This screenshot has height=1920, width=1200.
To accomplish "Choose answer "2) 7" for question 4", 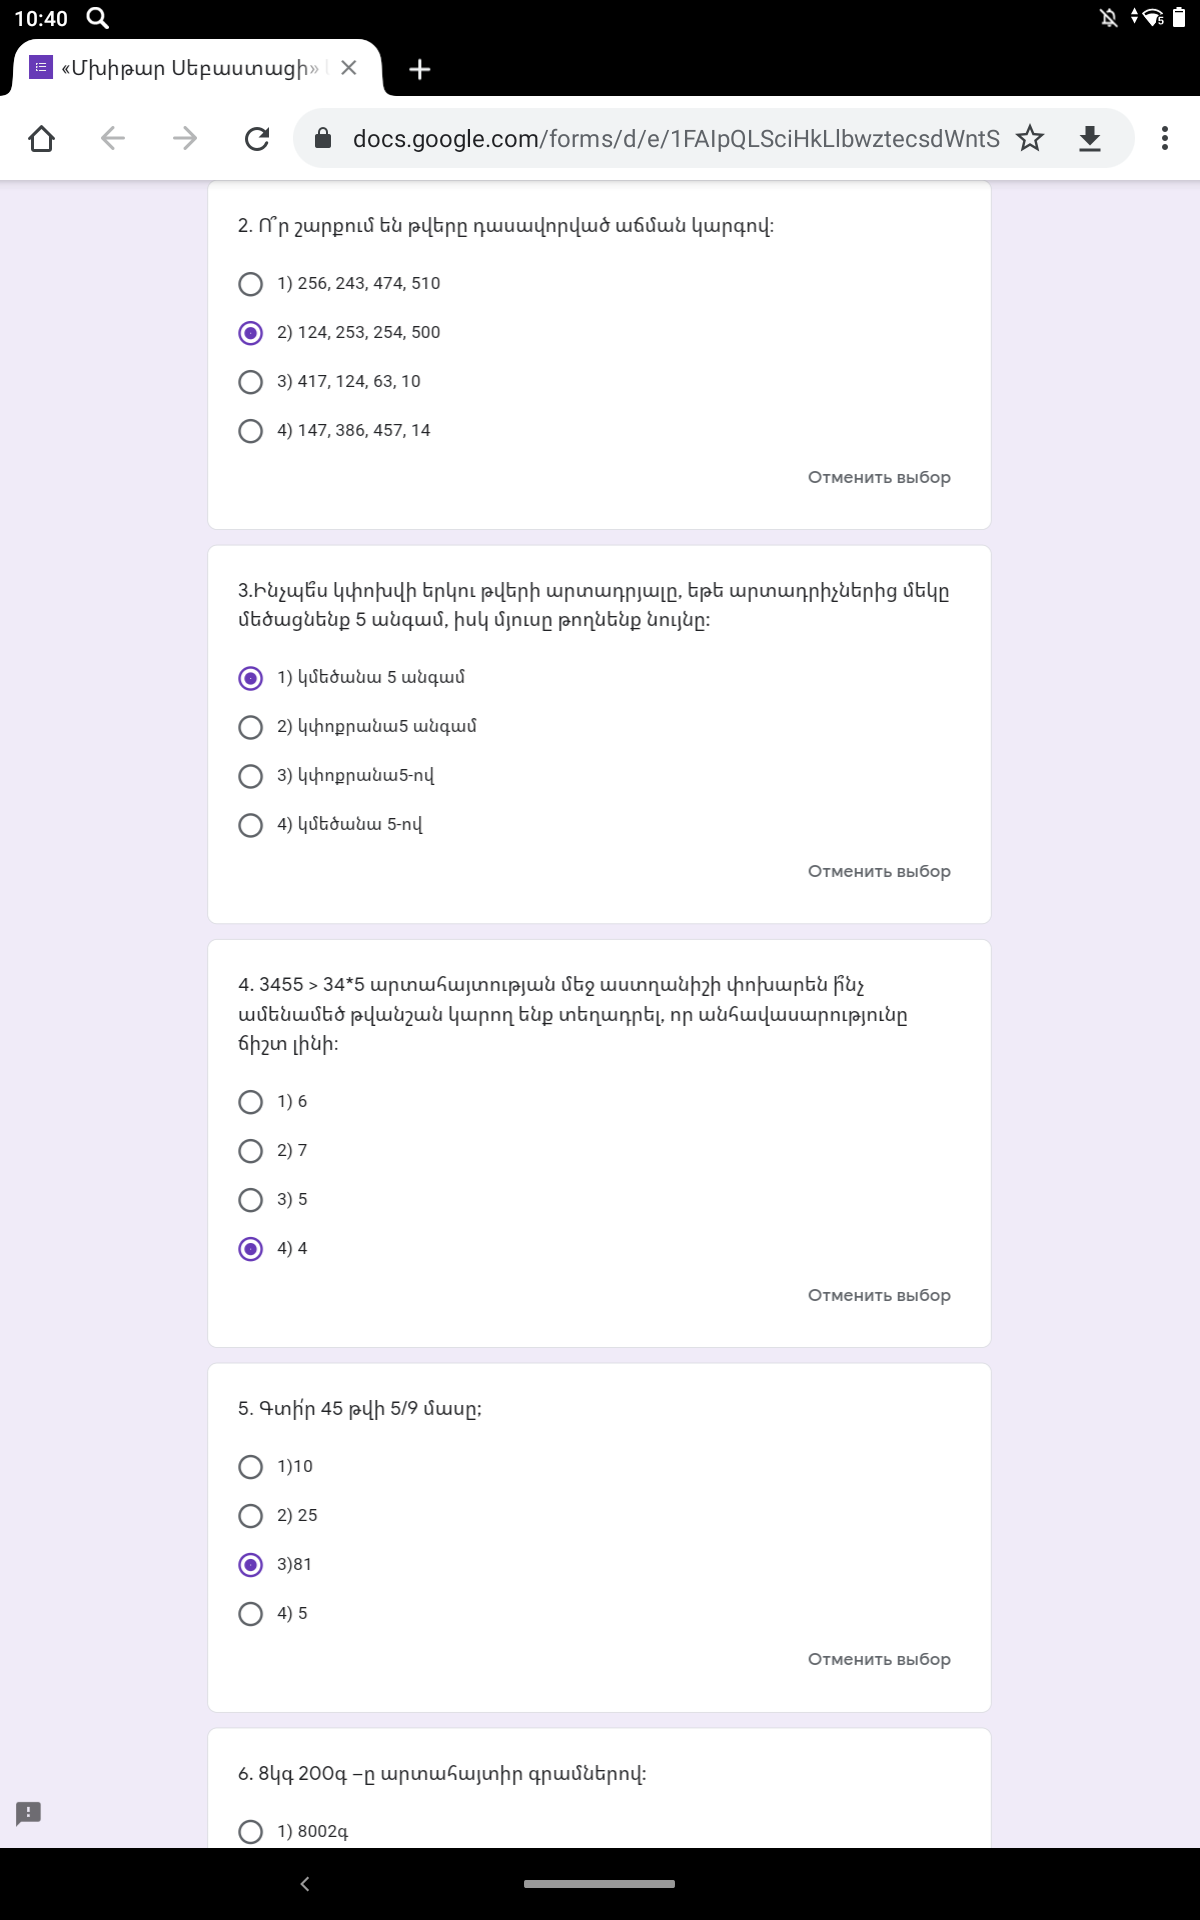I will pyautogui.click(x=251, y=1151).
